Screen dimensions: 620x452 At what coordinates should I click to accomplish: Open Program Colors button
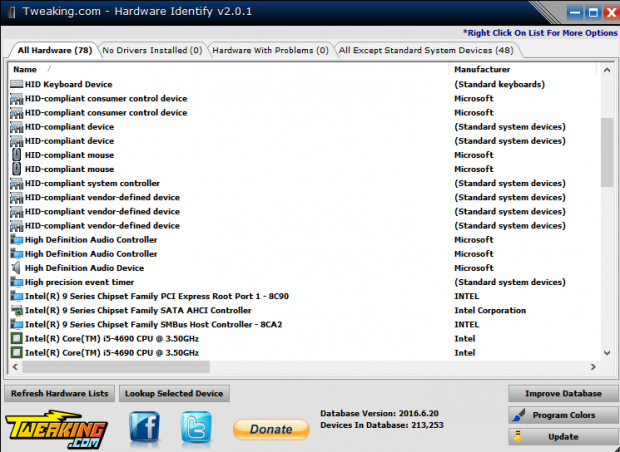pyautogui.click(x=563, y=415)
